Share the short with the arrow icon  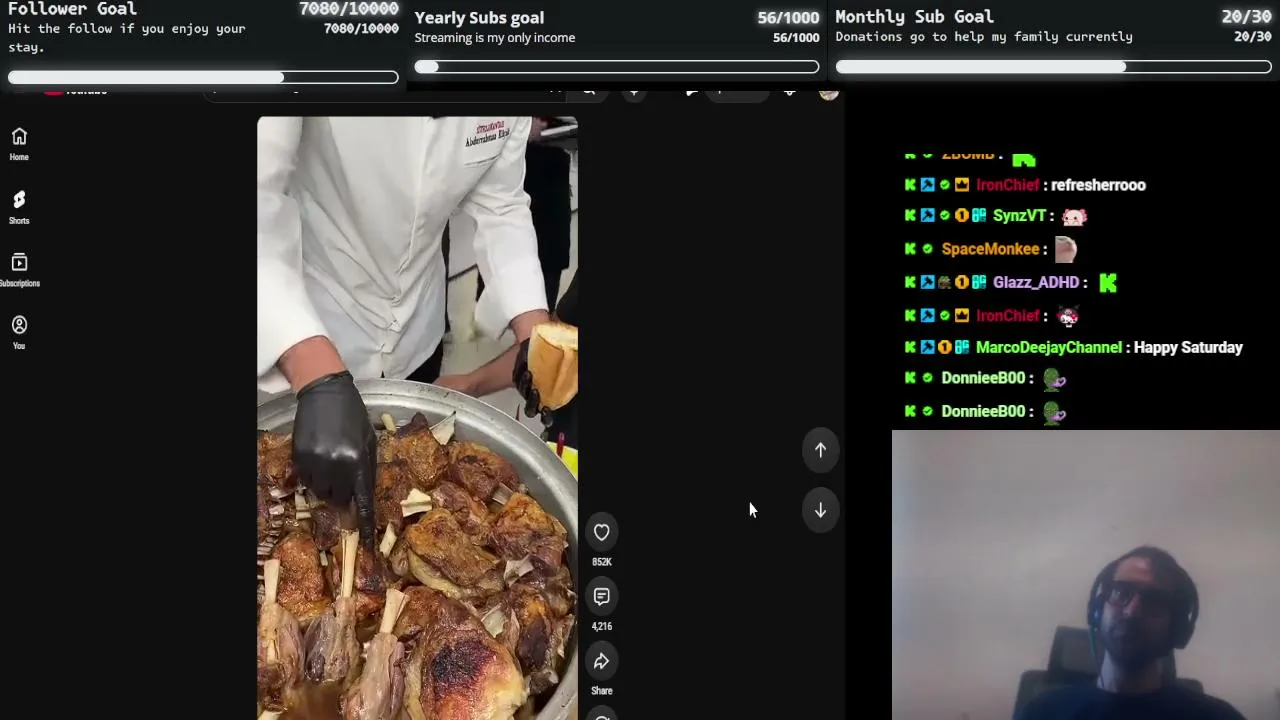[x=601, y=661]
